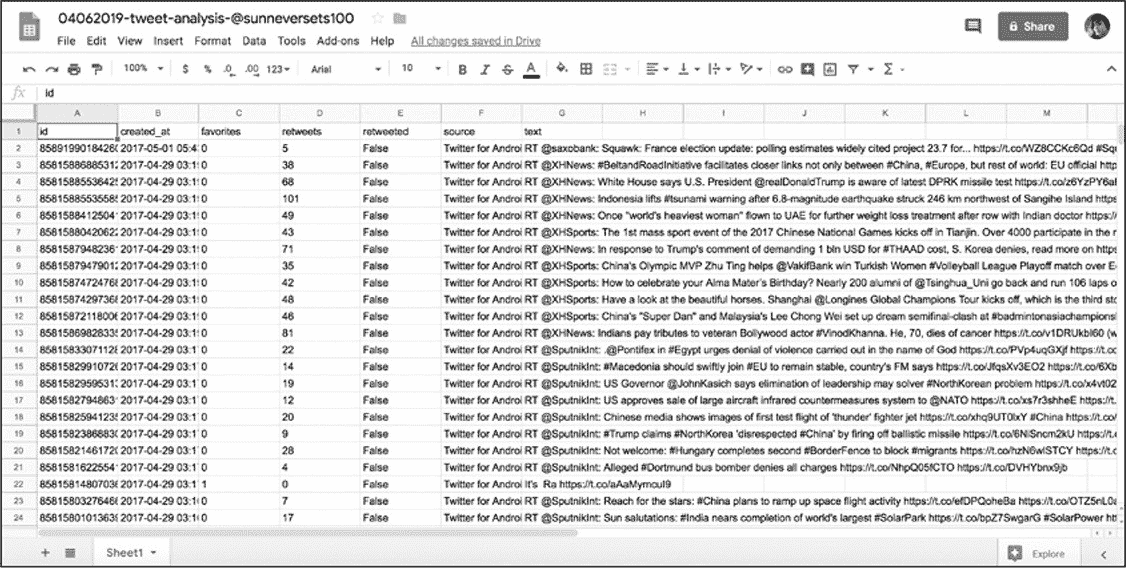The width and height of the screenshot is (1126, 568).
Task: Open the zoom 100% dropdown
Action: pos(141,69)
